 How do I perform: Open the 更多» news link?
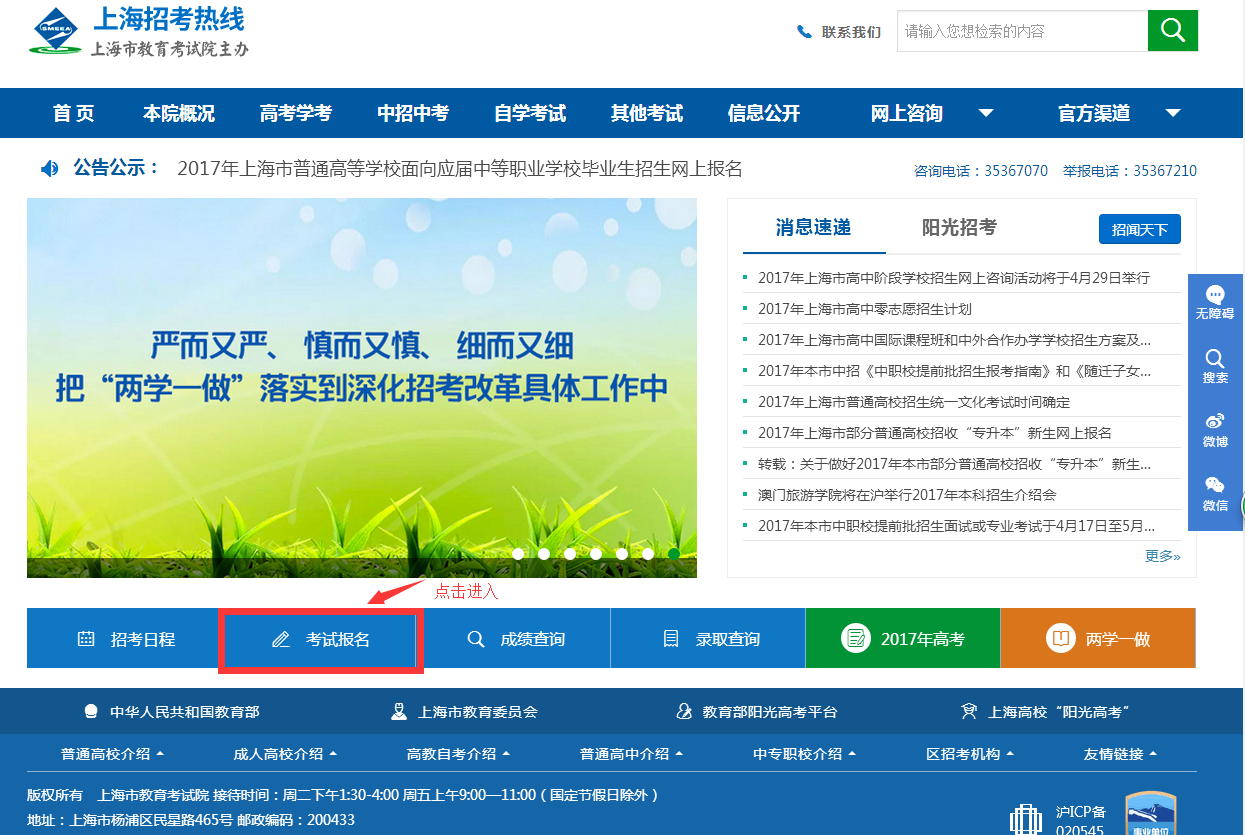click(x=1162, y=556)
